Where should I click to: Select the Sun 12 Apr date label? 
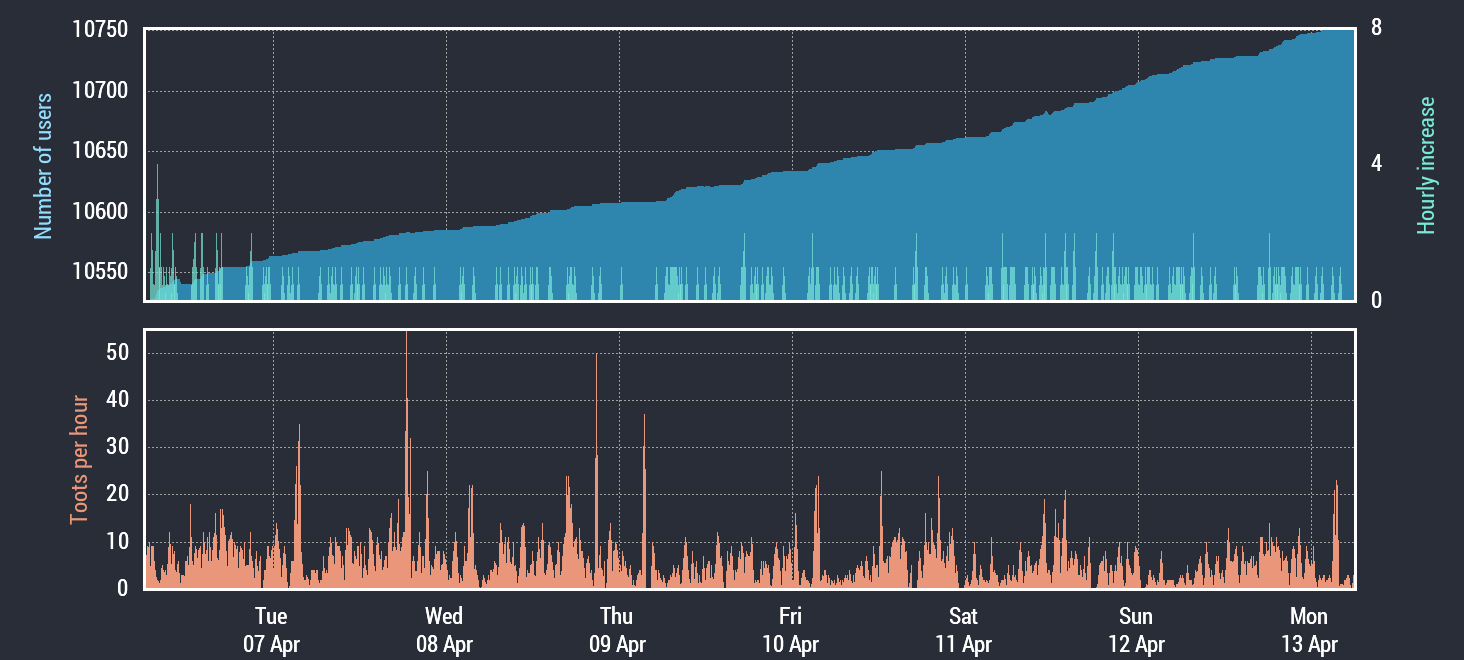click(1136, 630)
